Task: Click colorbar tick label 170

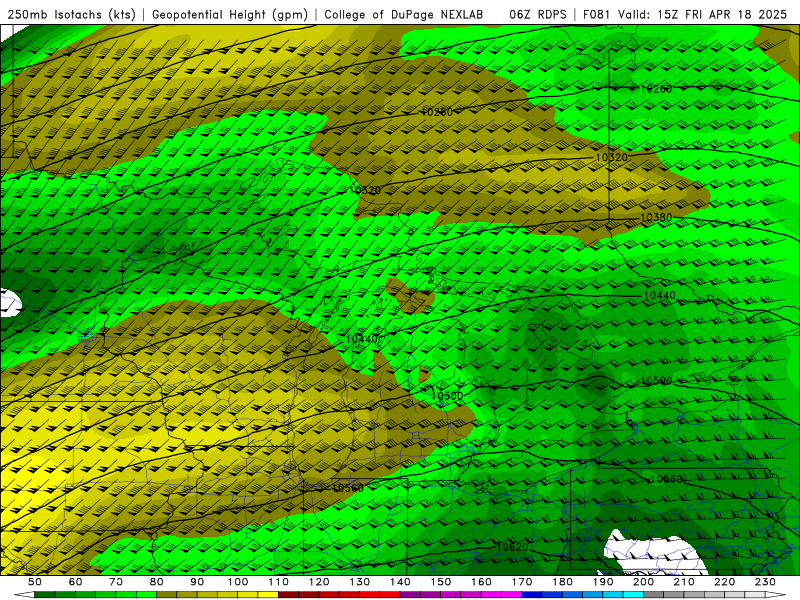Action: click(522, 582)
